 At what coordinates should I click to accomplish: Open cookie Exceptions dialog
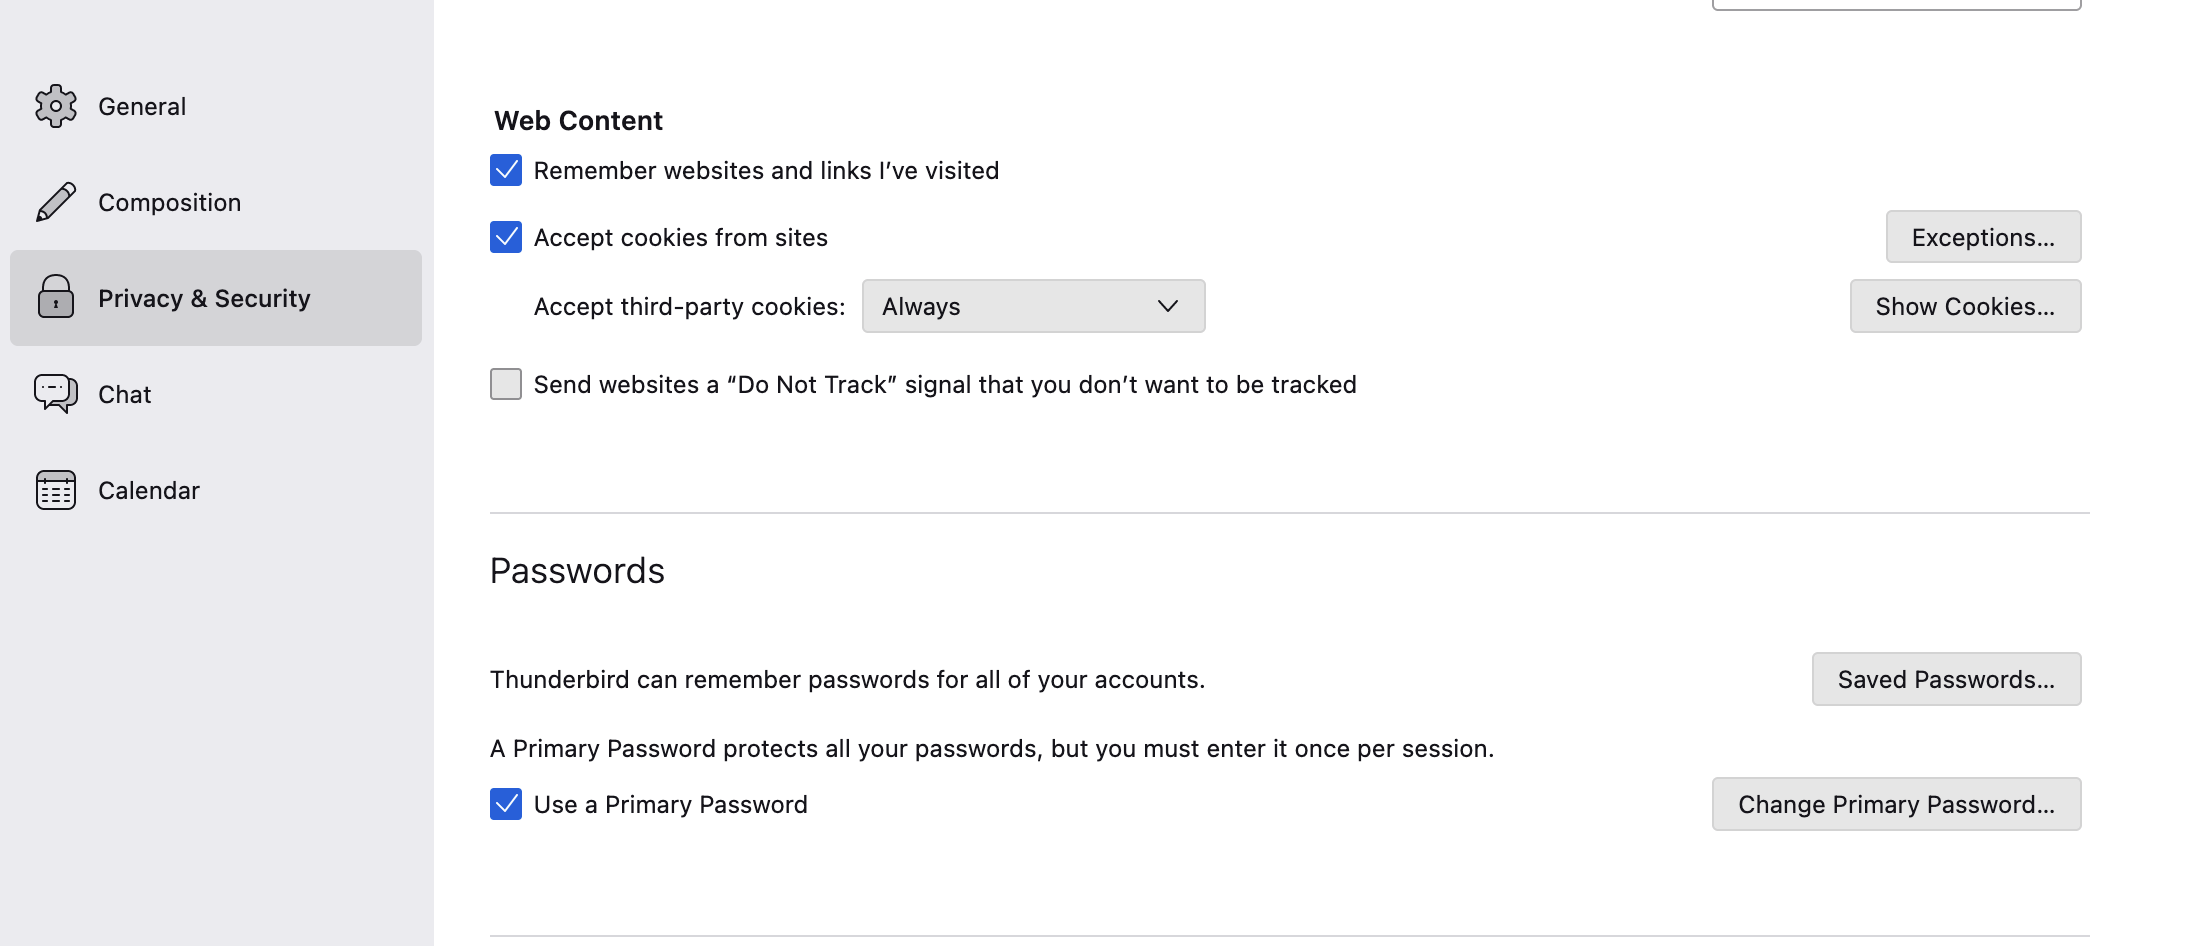(1983, 237)
